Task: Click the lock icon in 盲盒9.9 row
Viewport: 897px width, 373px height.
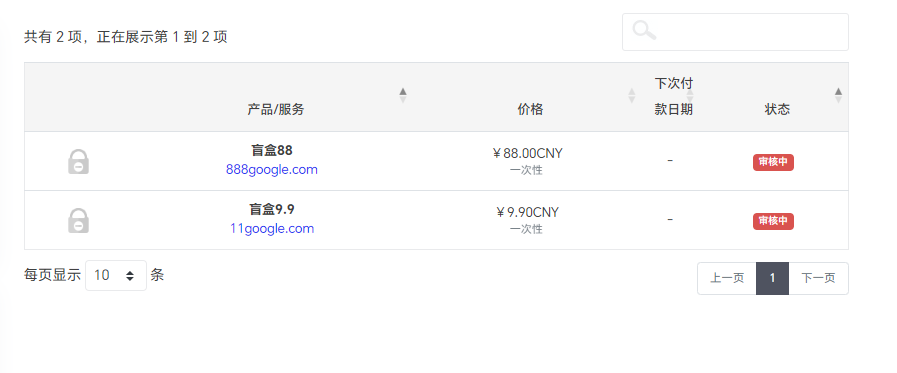Action: point(78,220)
